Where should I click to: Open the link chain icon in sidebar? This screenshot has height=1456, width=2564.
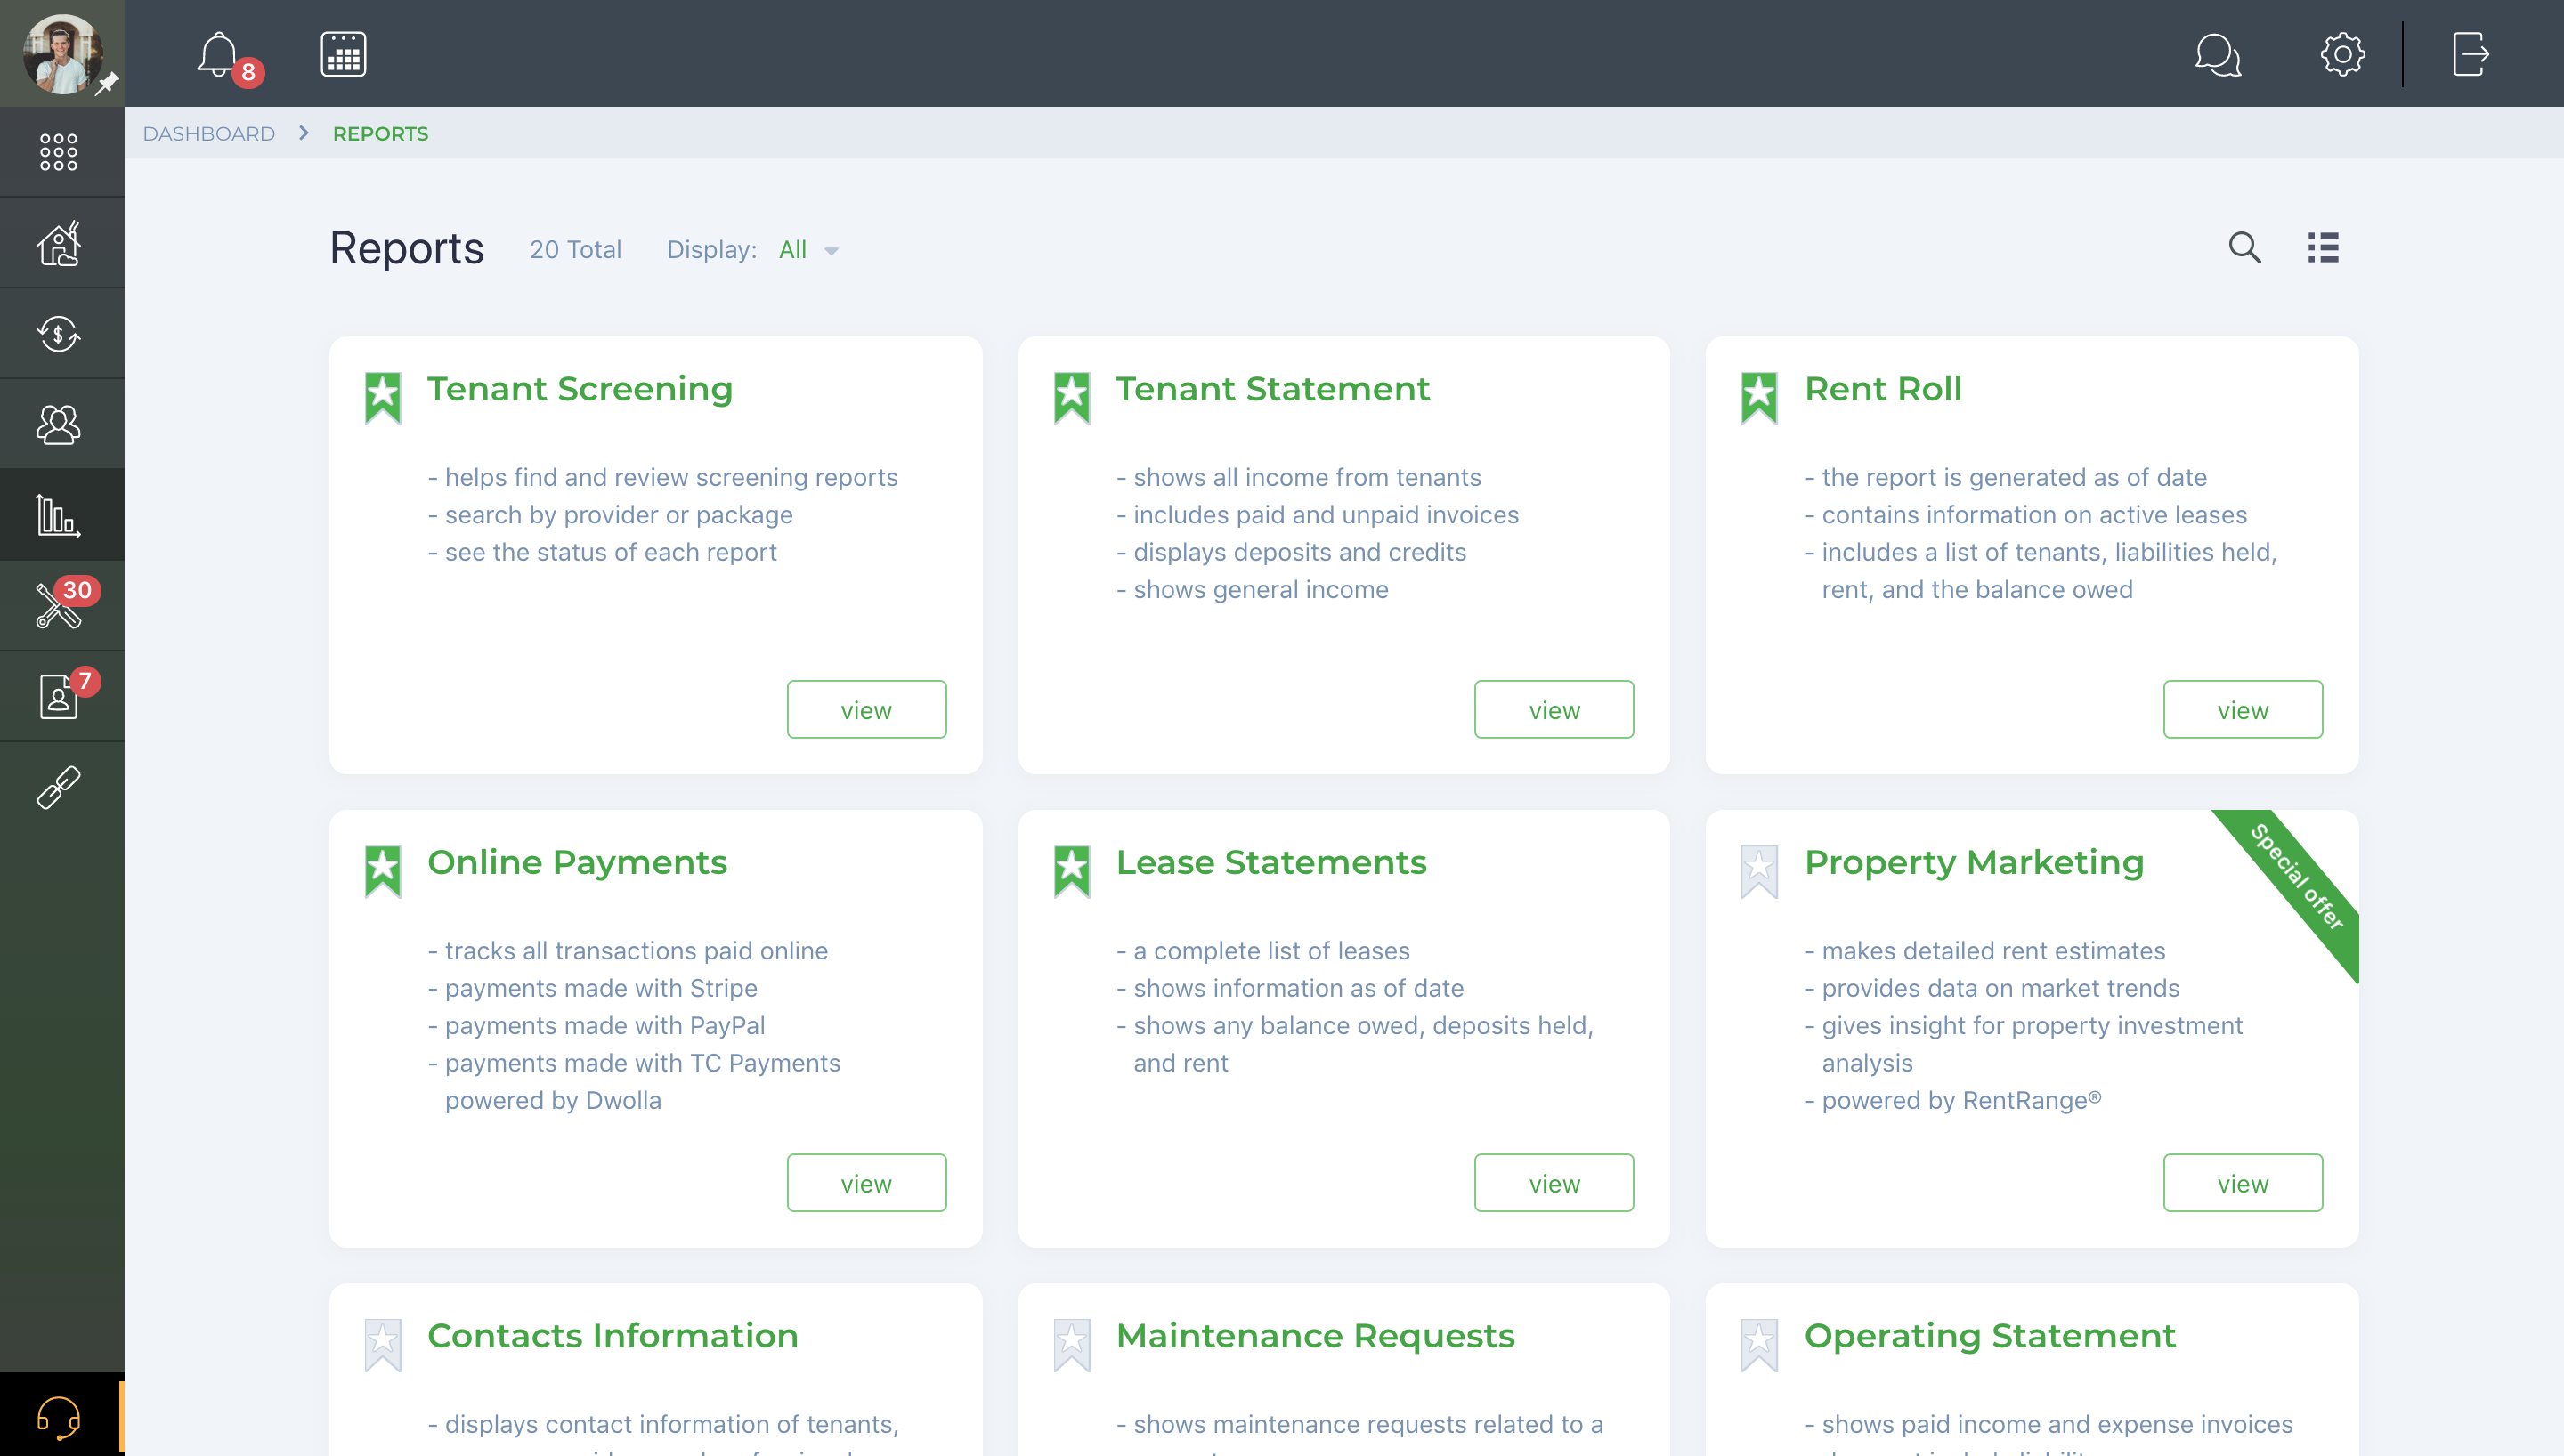(x=59, y=787)
